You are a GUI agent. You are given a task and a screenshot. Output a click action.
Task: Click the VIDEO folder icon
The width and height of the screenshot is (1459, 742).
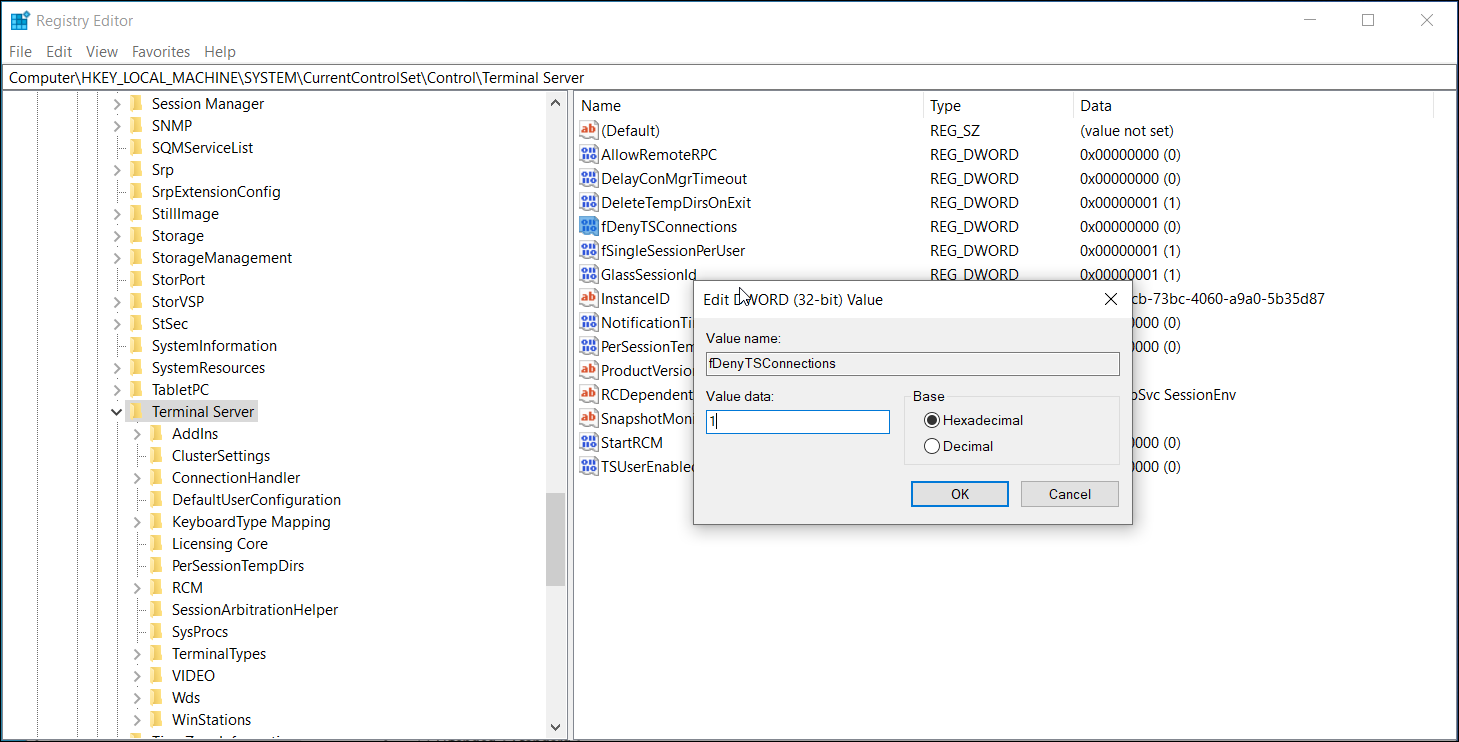coord(156,676)
